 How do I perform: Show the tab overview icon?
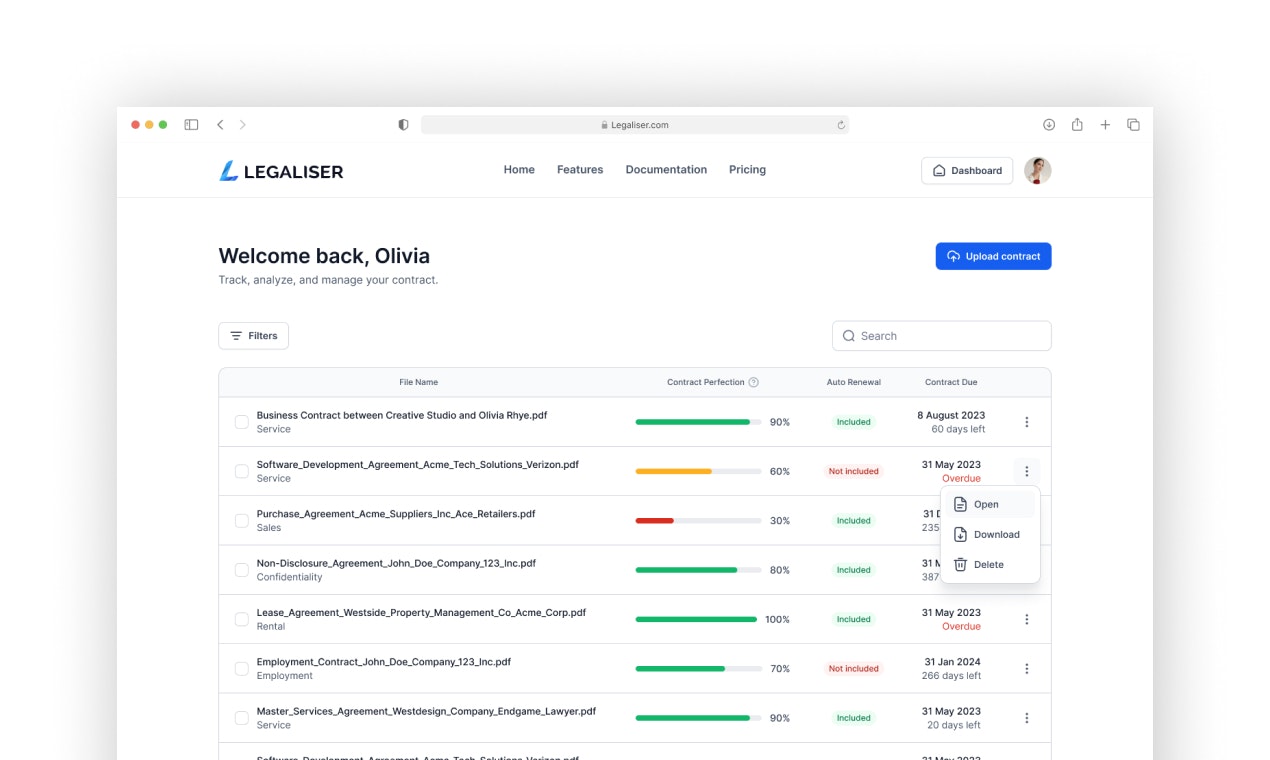pyautogui.click(x=1133, y=125)
